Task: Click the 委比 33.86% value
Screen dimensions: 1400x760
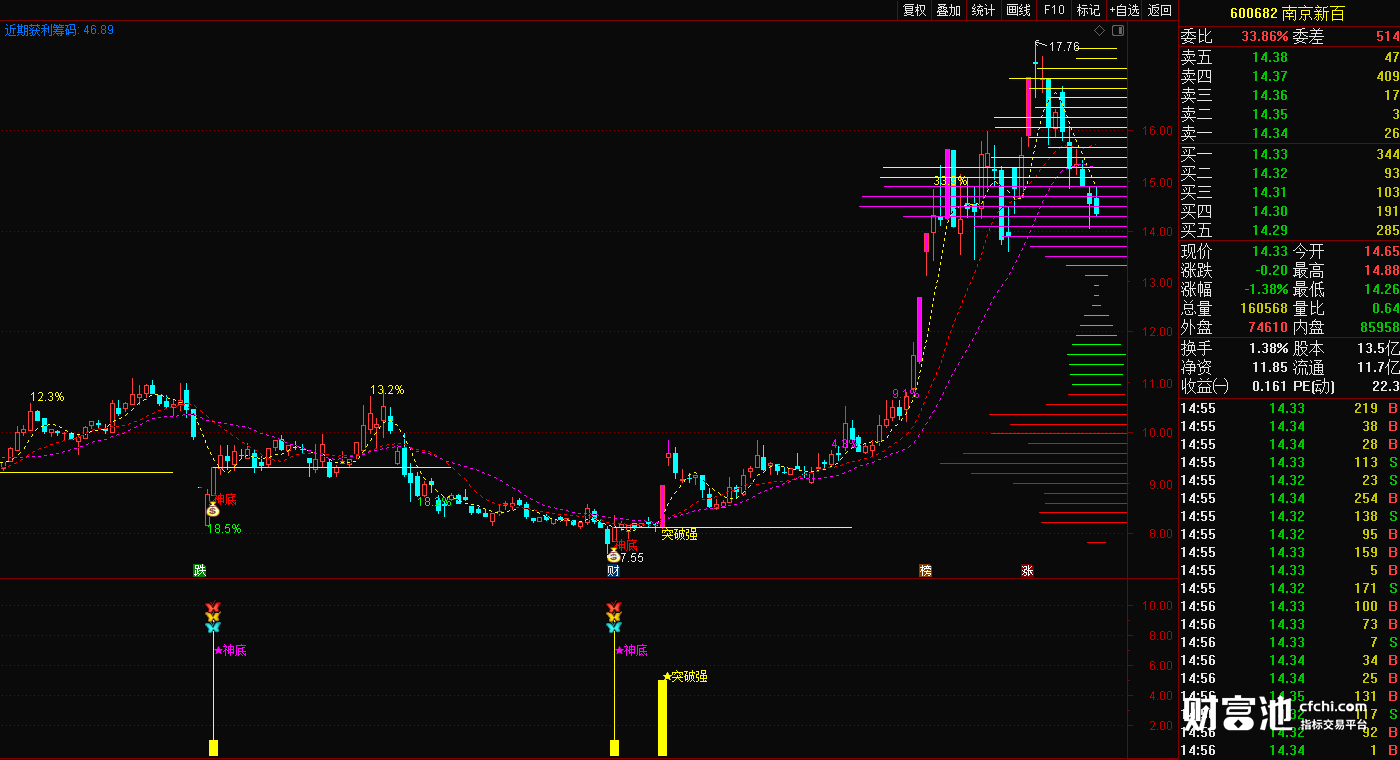Action: pos(1265,37)
